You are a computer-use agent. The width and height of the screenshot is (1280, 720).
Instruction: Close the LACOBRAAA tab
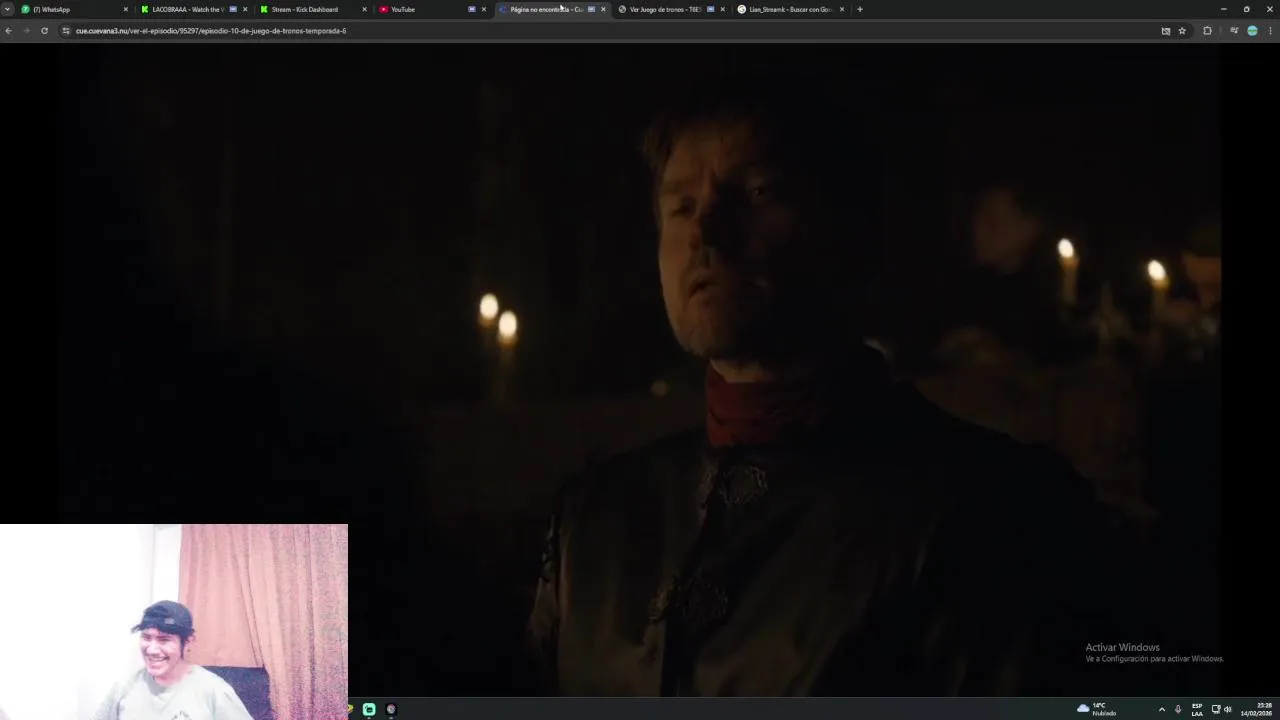click(245, 9)
